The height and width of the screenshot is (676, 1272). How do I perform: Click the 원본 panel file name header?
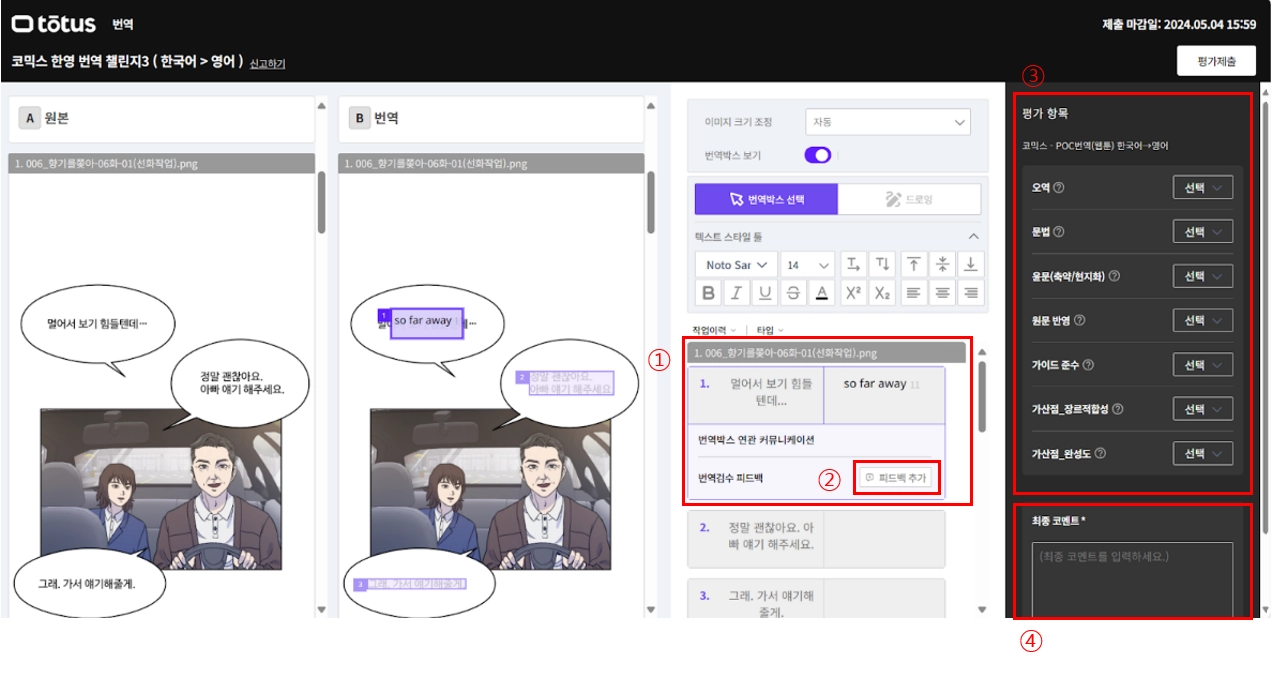(160, 164)
